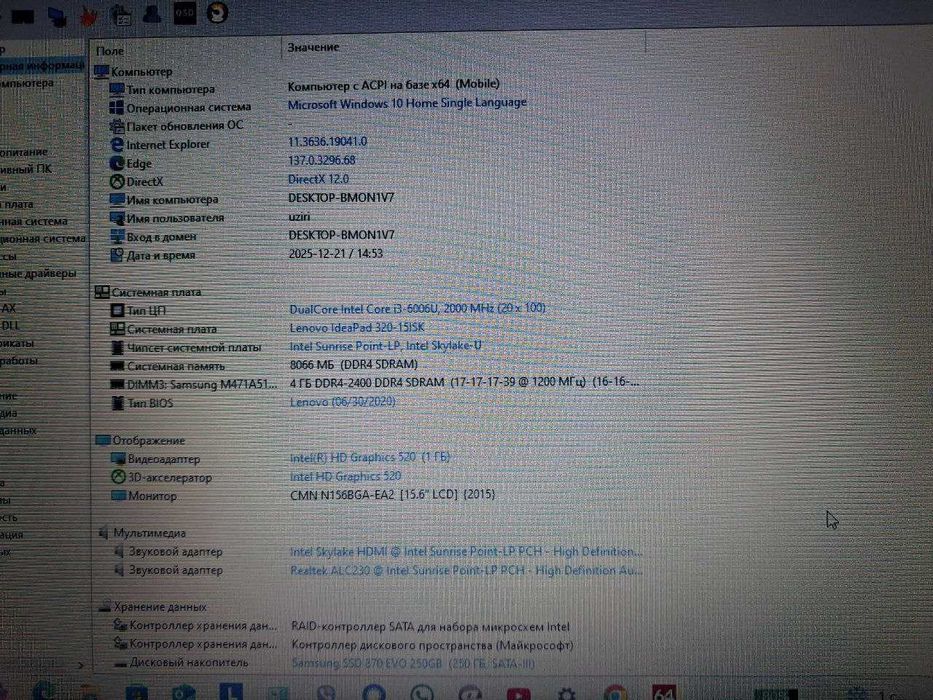Click the Вход в домен row icon
The image size is (933, 700).
[117, 237]
